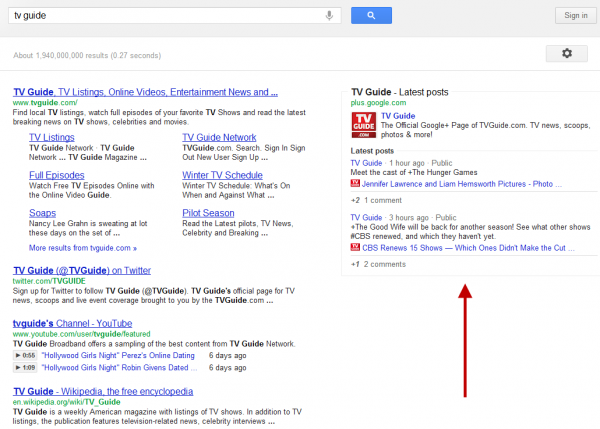The width and height of the screenshot is (600, 429).
Task: Click the 1 comment text
Action: pos(383,200)
